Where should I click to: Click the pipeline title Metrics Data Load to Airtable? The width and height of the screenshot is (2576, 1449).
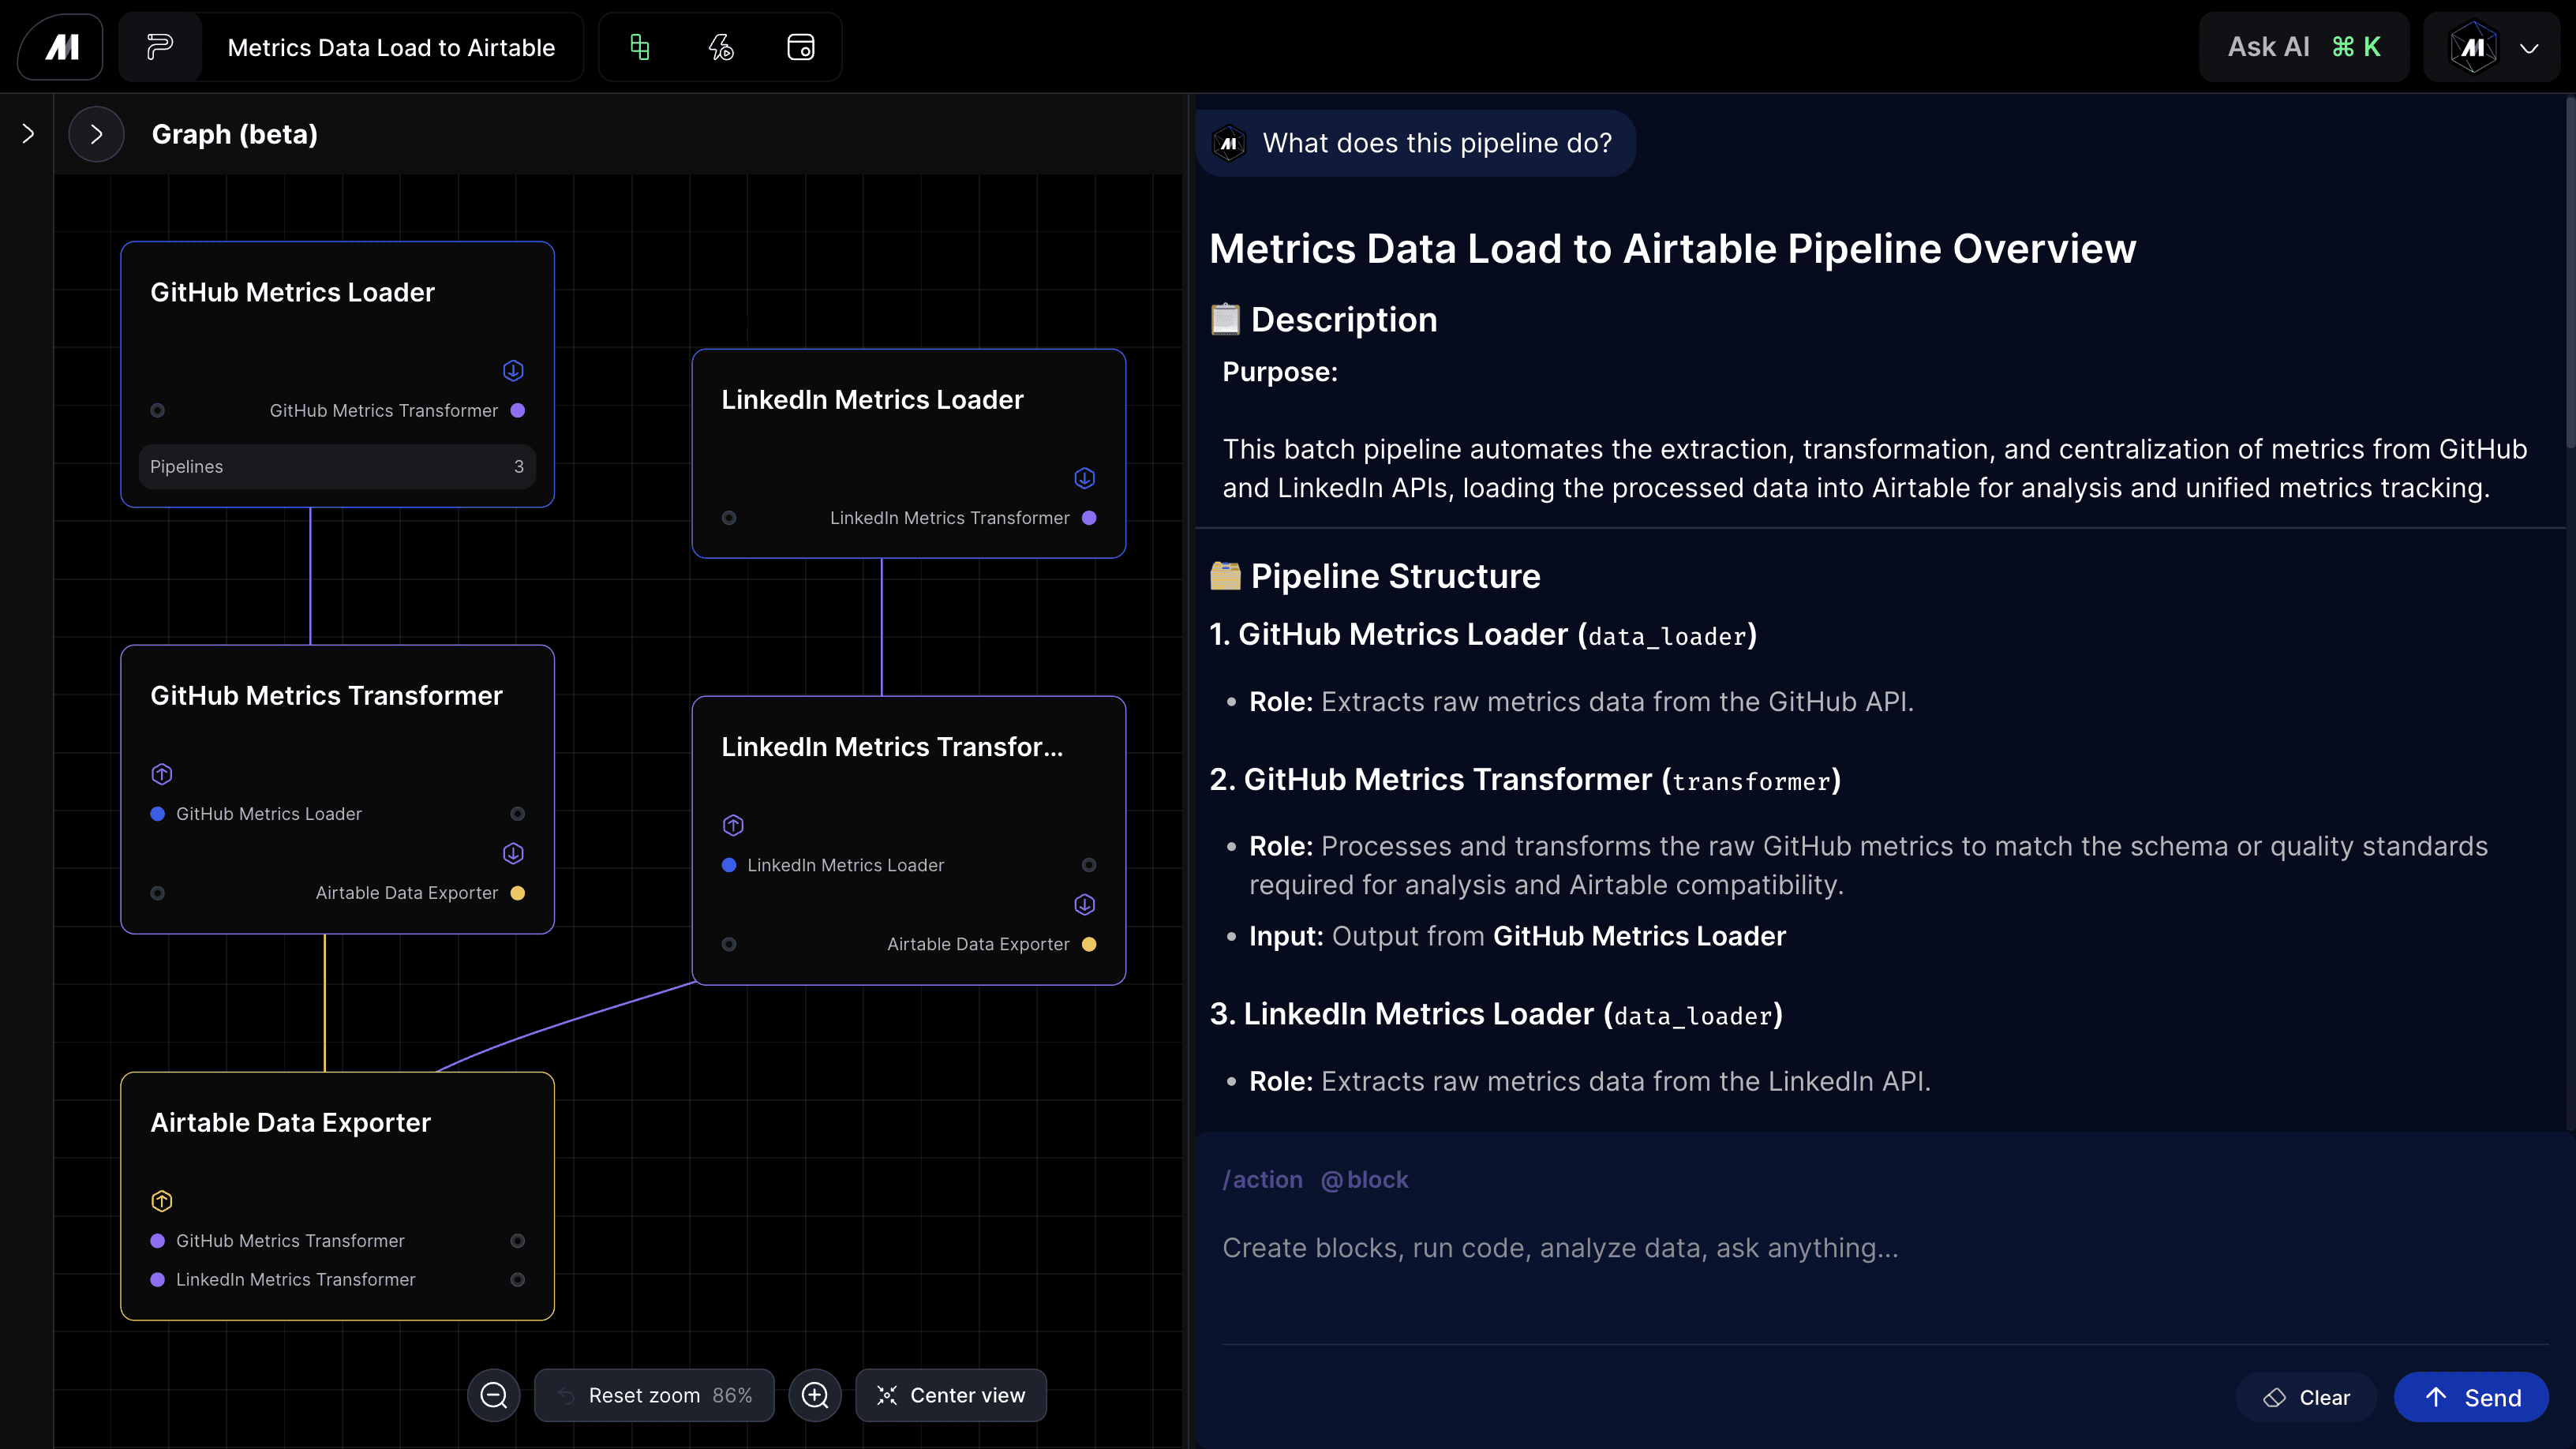click(x=391, y=47)
